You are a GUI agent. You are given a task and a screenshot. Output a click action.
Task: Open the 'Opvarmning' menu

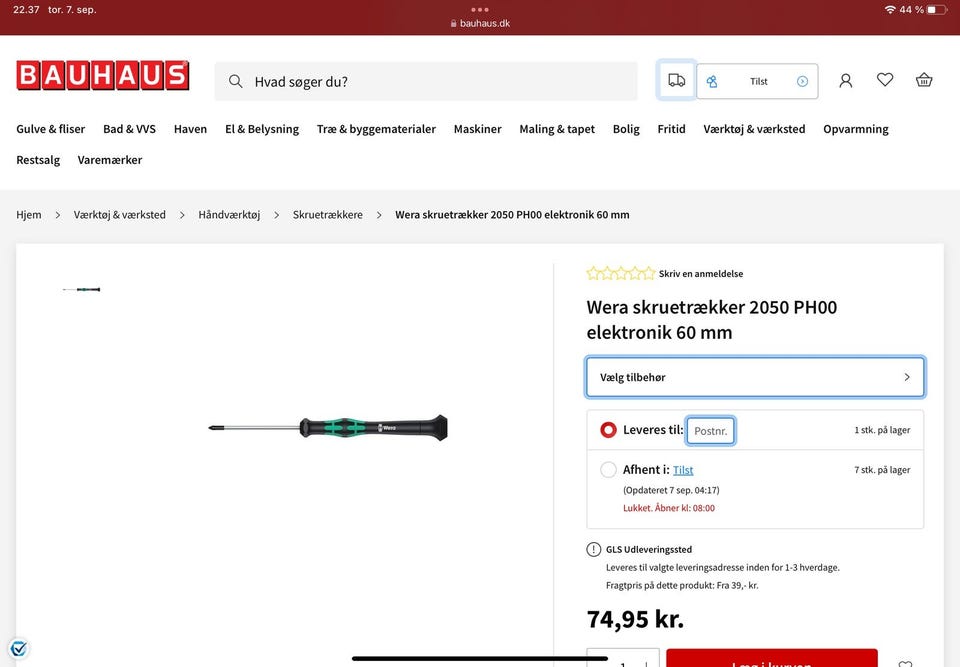click(x=856, y=129)
